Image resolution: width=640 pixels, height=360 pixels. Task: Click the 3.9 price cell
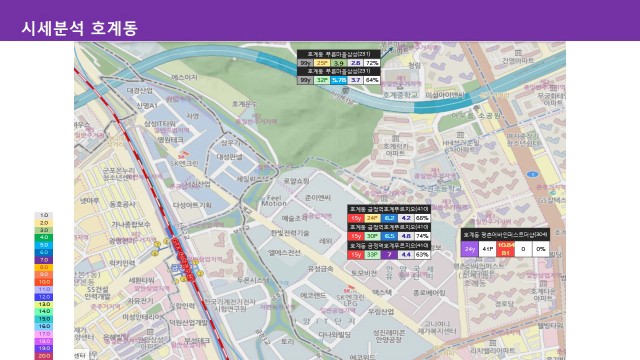coord(339,63)
